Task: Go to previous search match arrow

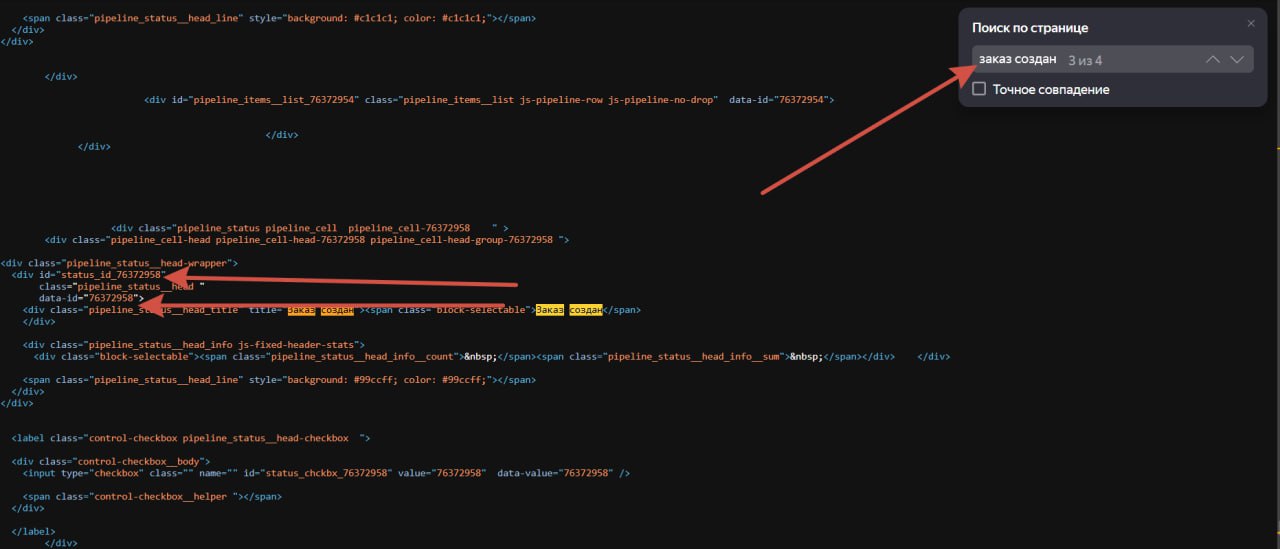Action: 1213,60
